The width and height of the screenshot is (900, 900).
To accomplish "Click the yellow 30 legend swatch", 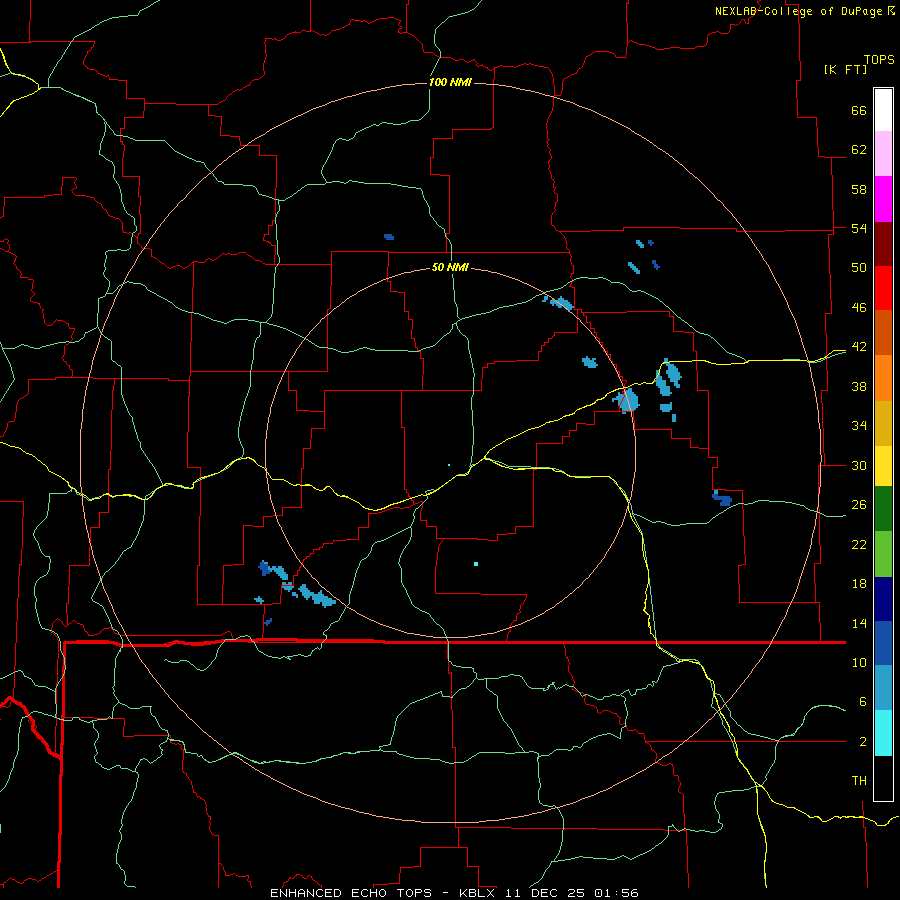I will pos(883,466).
